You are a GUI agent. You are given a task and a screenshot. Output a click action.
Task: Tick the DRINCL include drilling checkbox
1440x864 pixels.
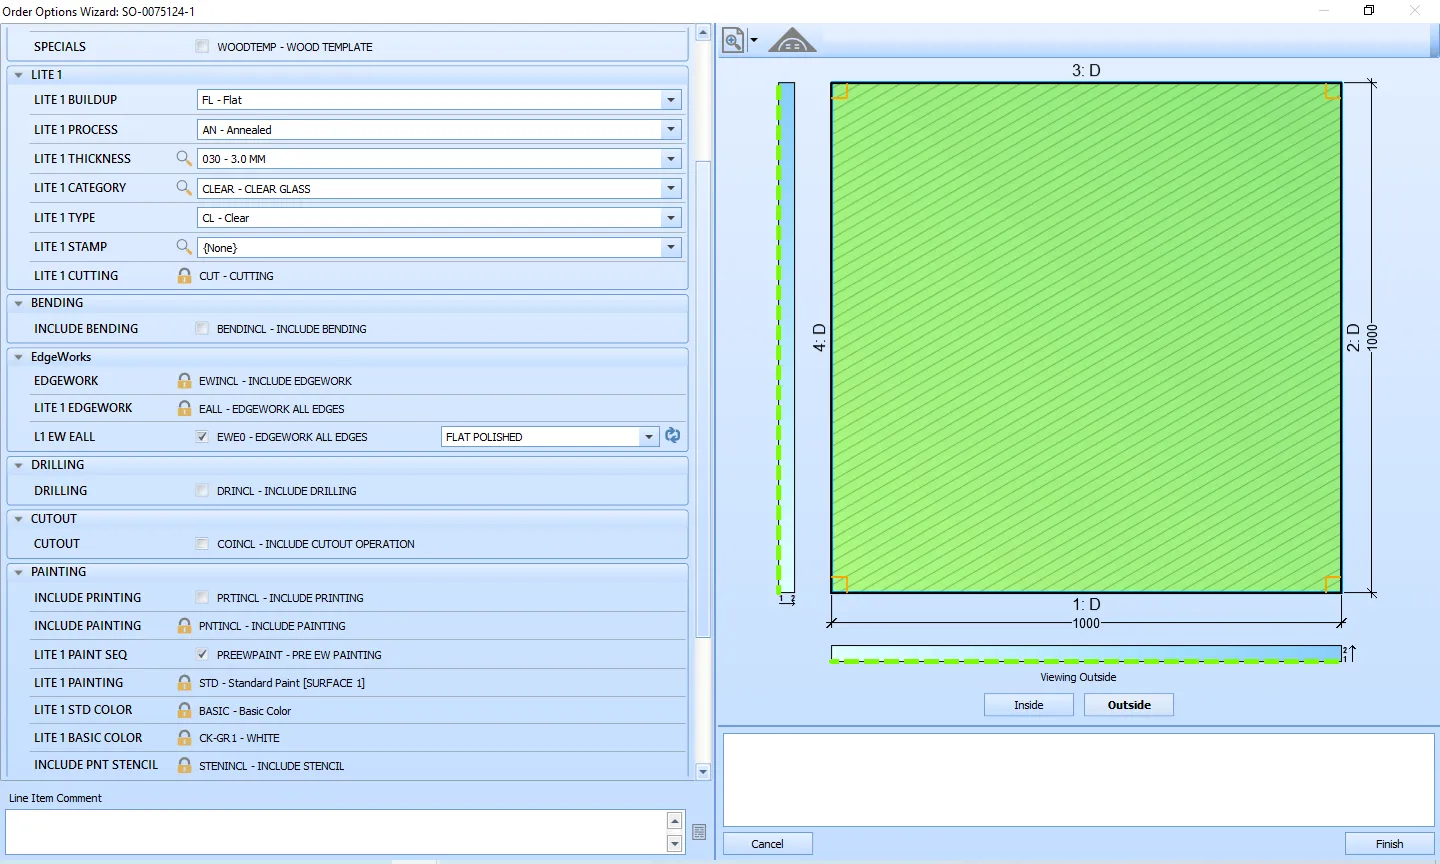click(x=202, y=490)
